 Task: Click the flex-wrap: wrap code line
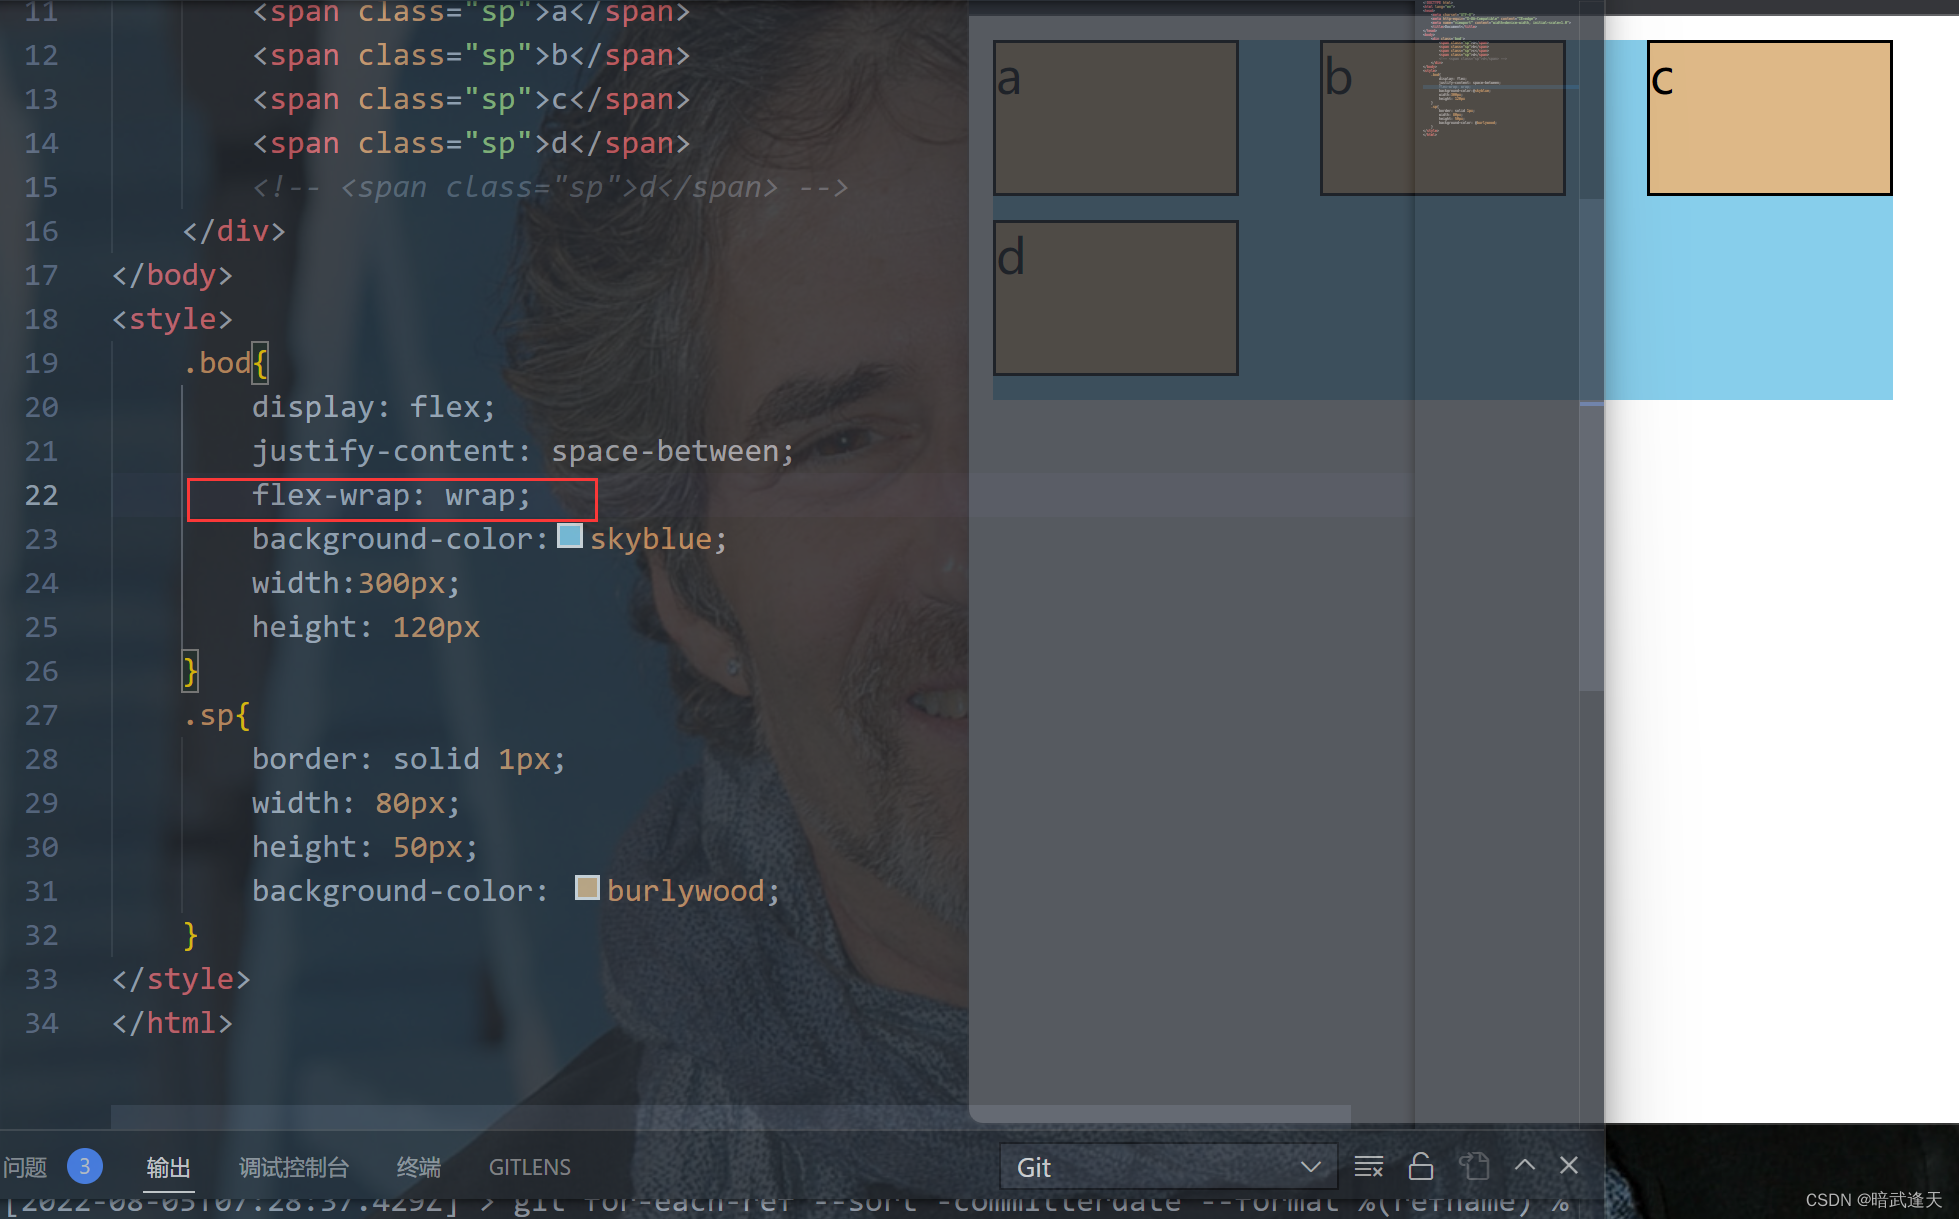pyautogui.click(x=391, y=496)
